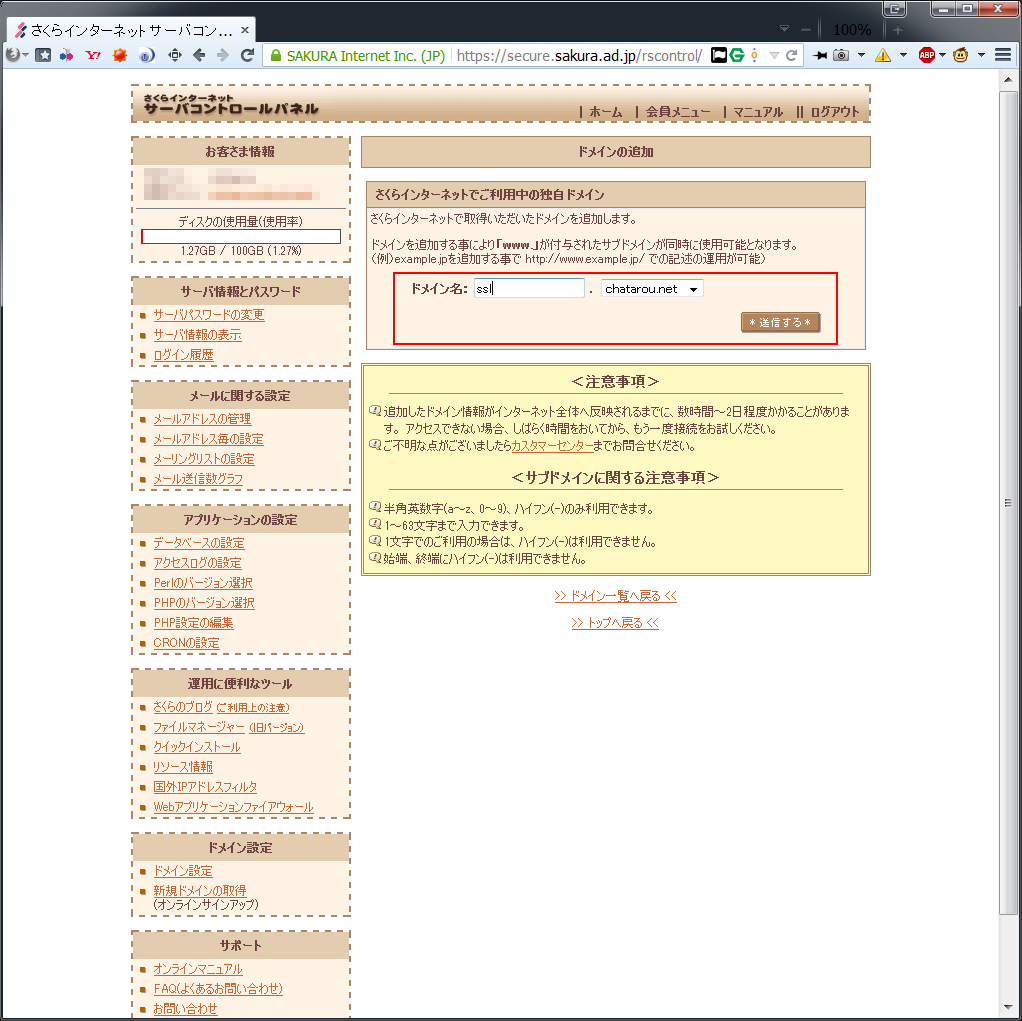Open メール送信数グラフ link

198,479
